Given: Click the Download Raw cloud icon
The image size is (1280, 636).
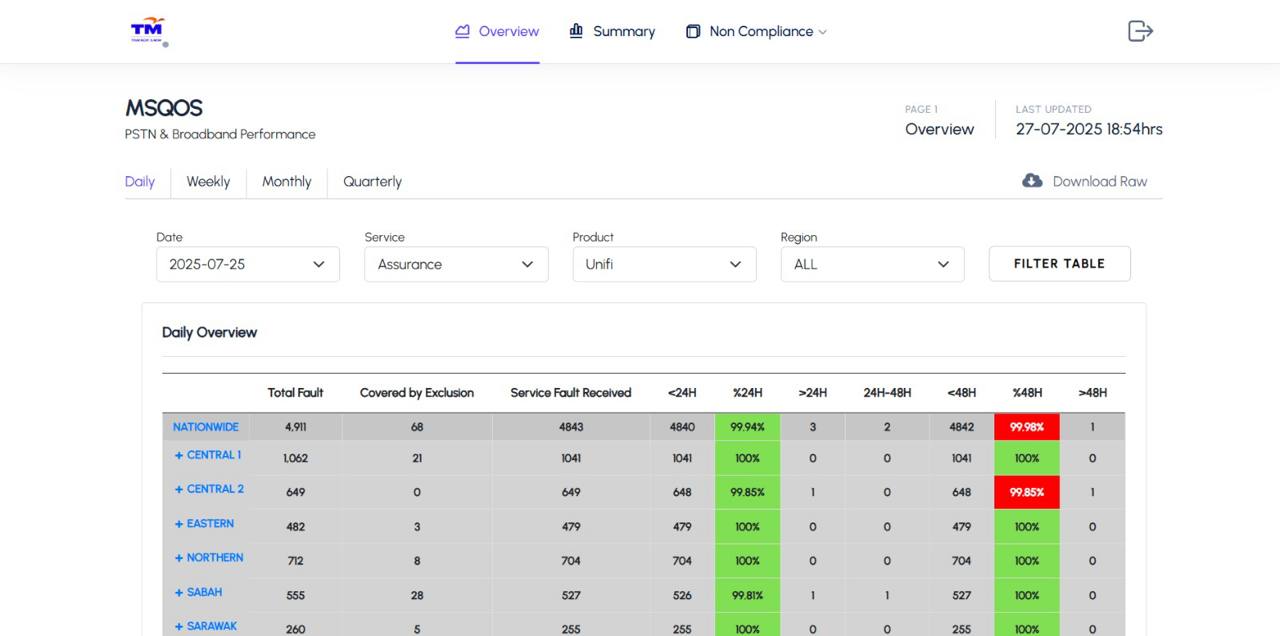Looking at the screenshot, I should tap(1032, 181).
